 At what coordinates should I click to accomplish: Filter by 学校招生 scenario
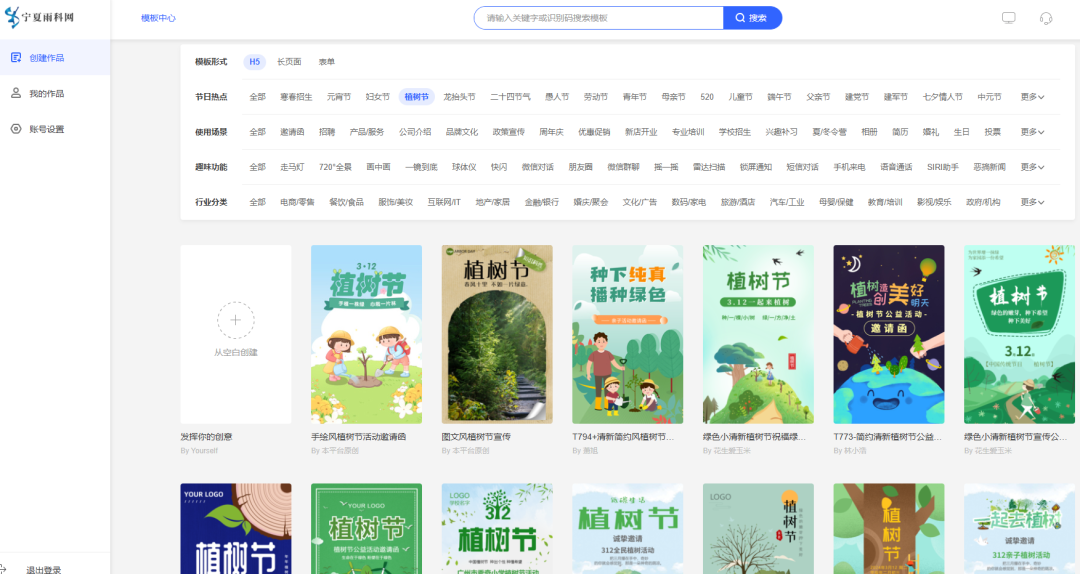[735, 132]
